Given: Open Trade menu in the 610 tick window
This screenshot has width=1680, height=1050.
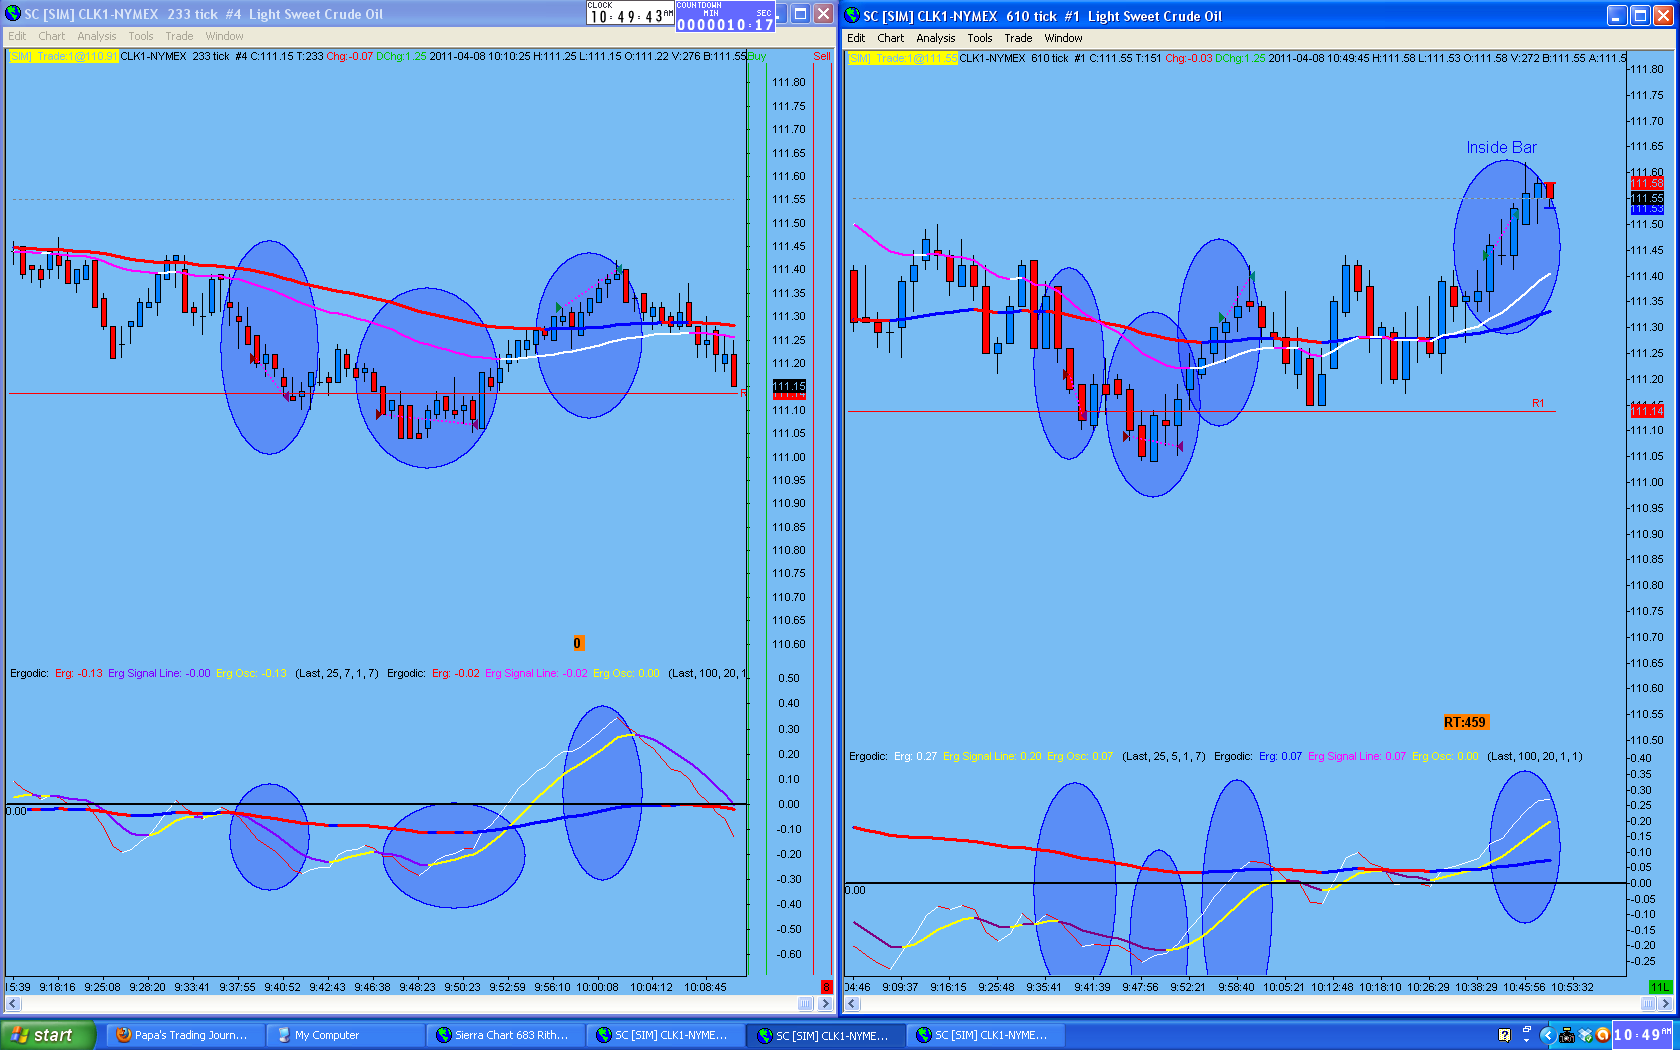Looking at the screenshot, I should (1018, 38).
